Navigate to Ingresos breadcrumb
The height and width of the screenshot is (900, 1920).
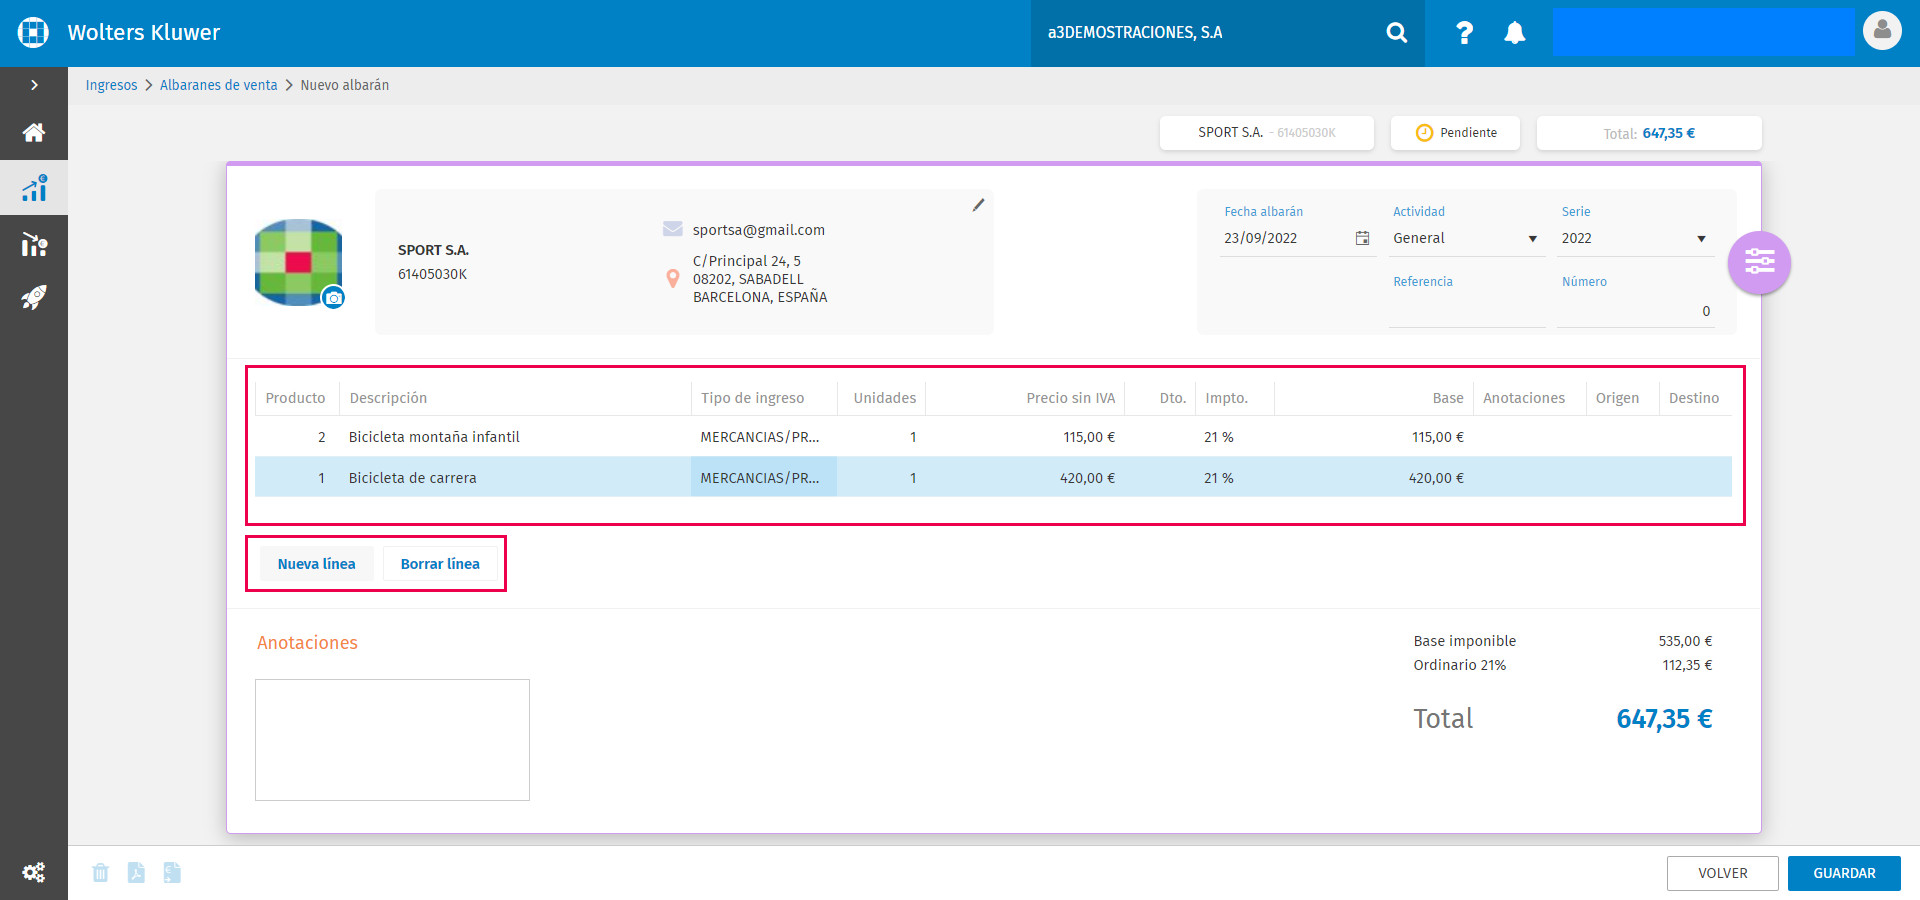click(x=111, y=85)
